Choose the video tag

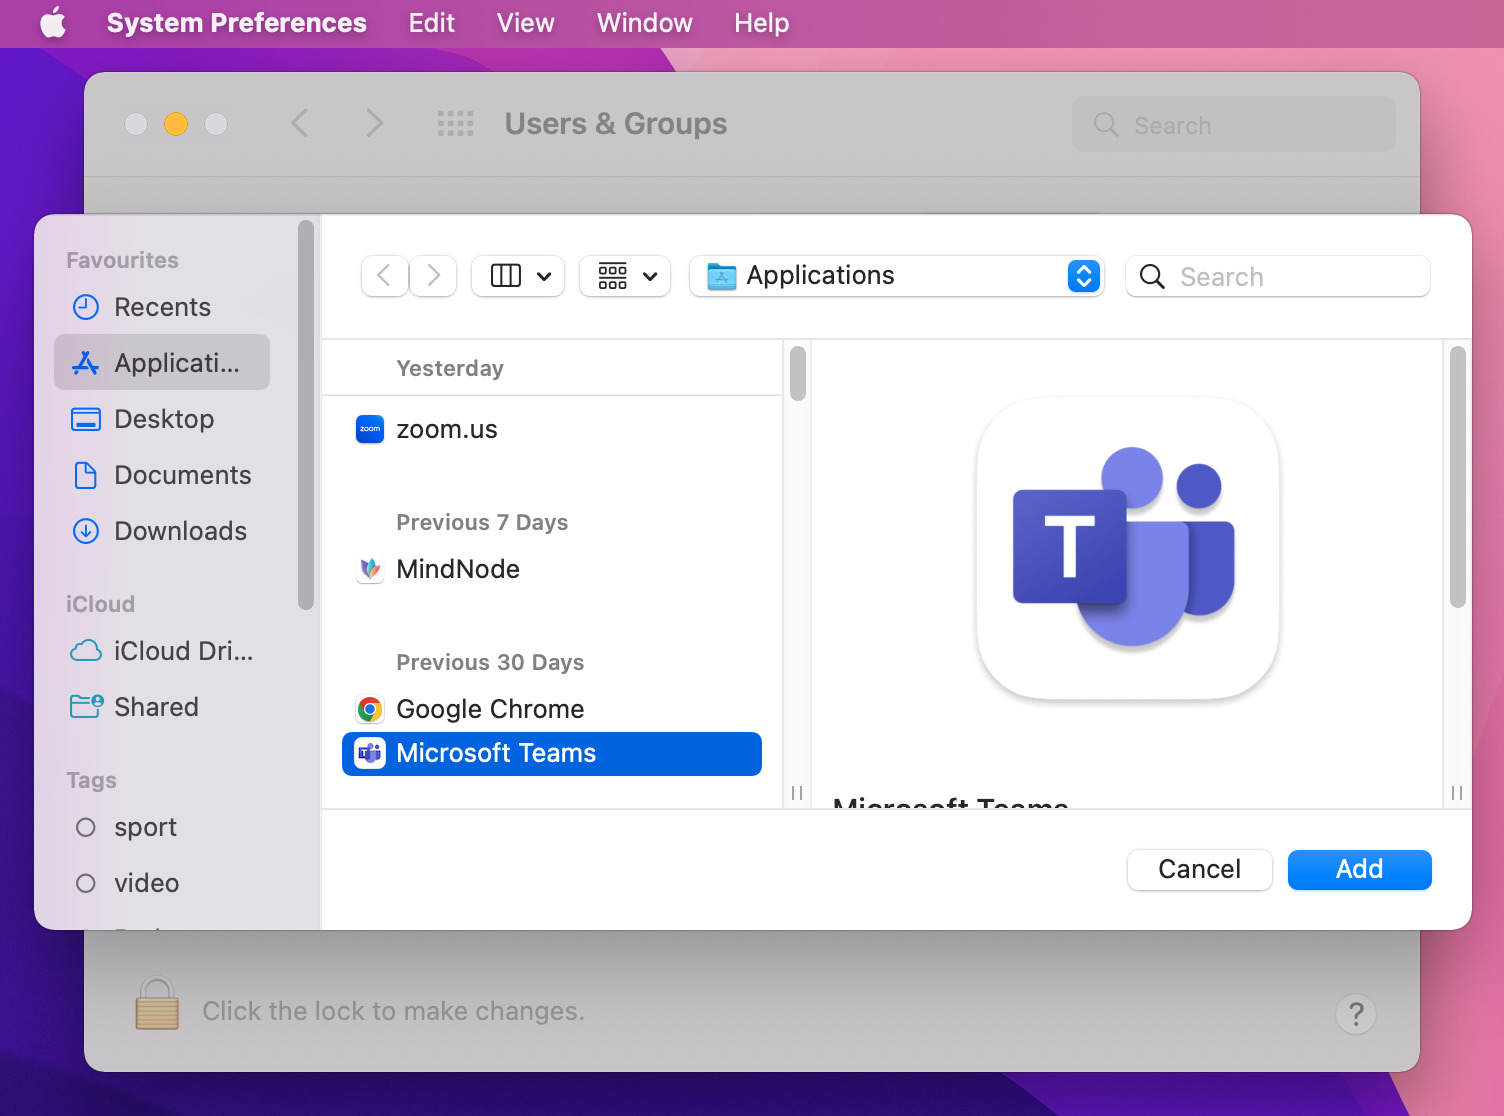click(x=162, y=883)
